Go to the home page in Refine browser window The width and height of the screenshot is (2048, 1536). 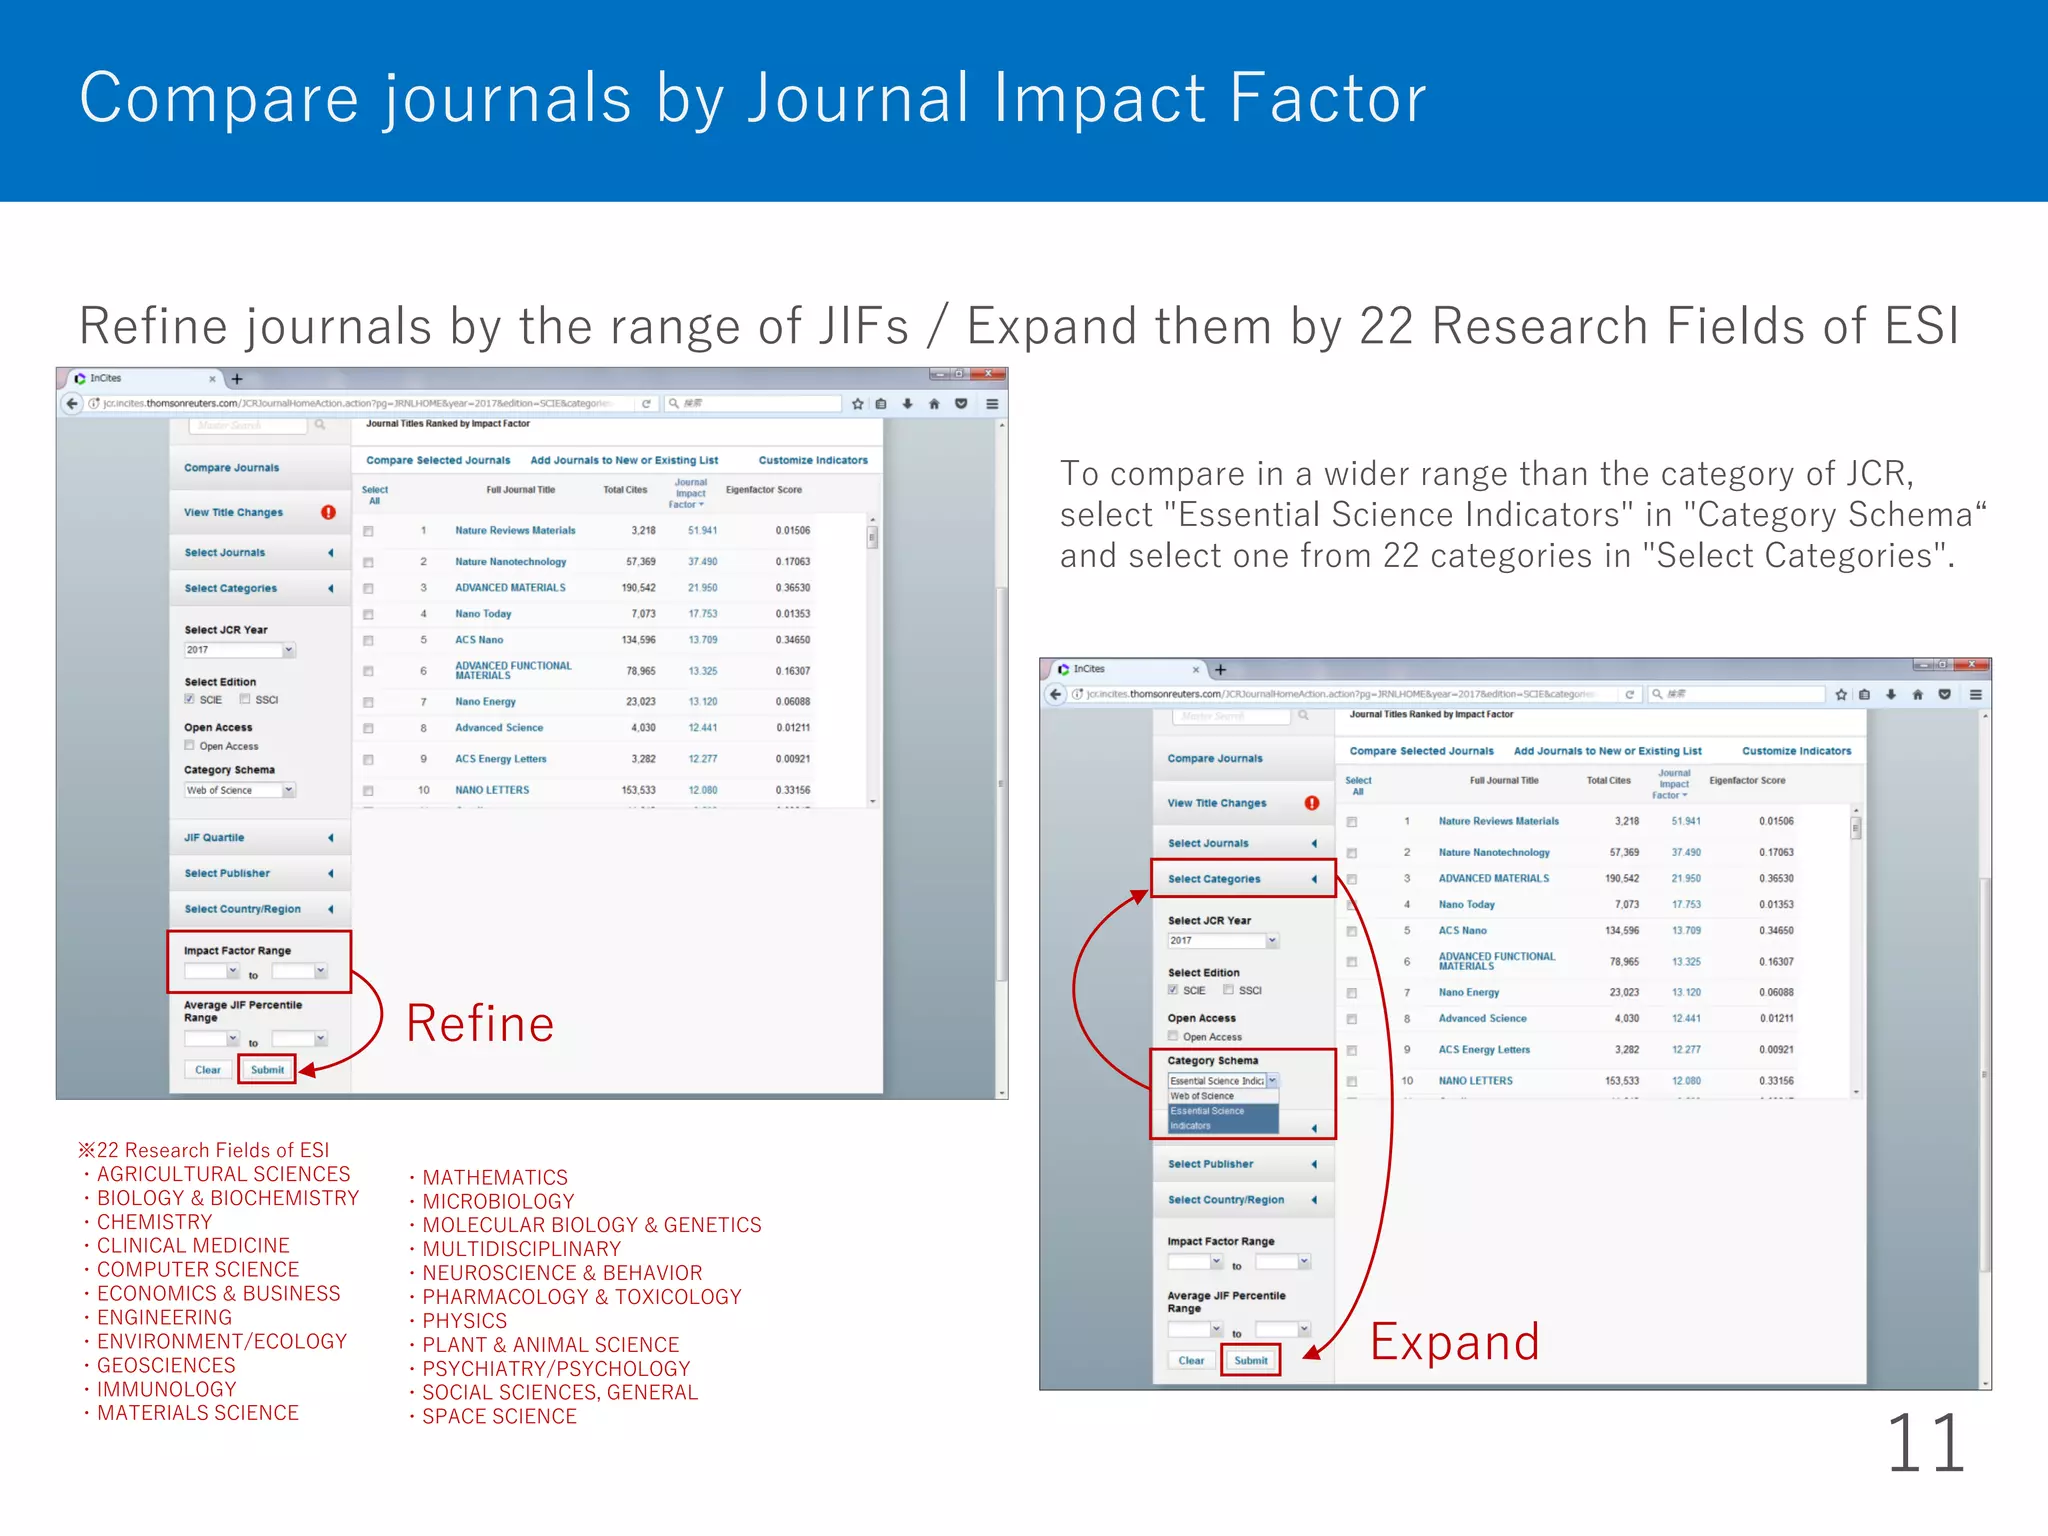934,404
